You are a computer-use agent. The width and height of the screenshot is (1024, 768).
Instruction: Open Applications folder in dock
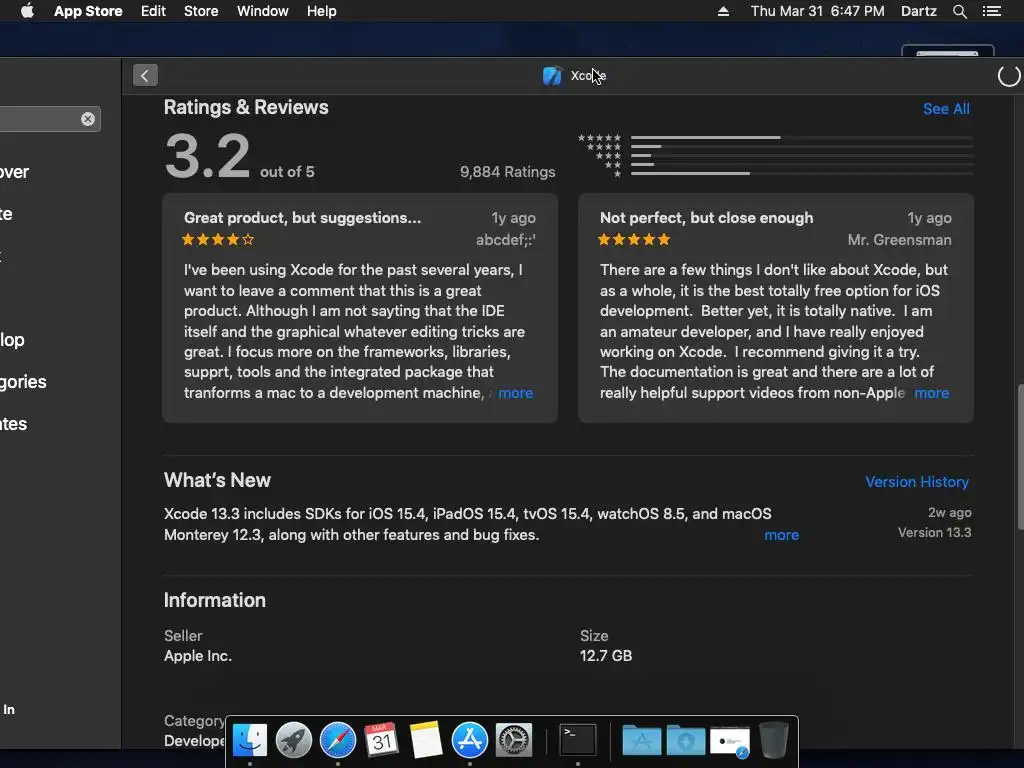coord(641,740)
